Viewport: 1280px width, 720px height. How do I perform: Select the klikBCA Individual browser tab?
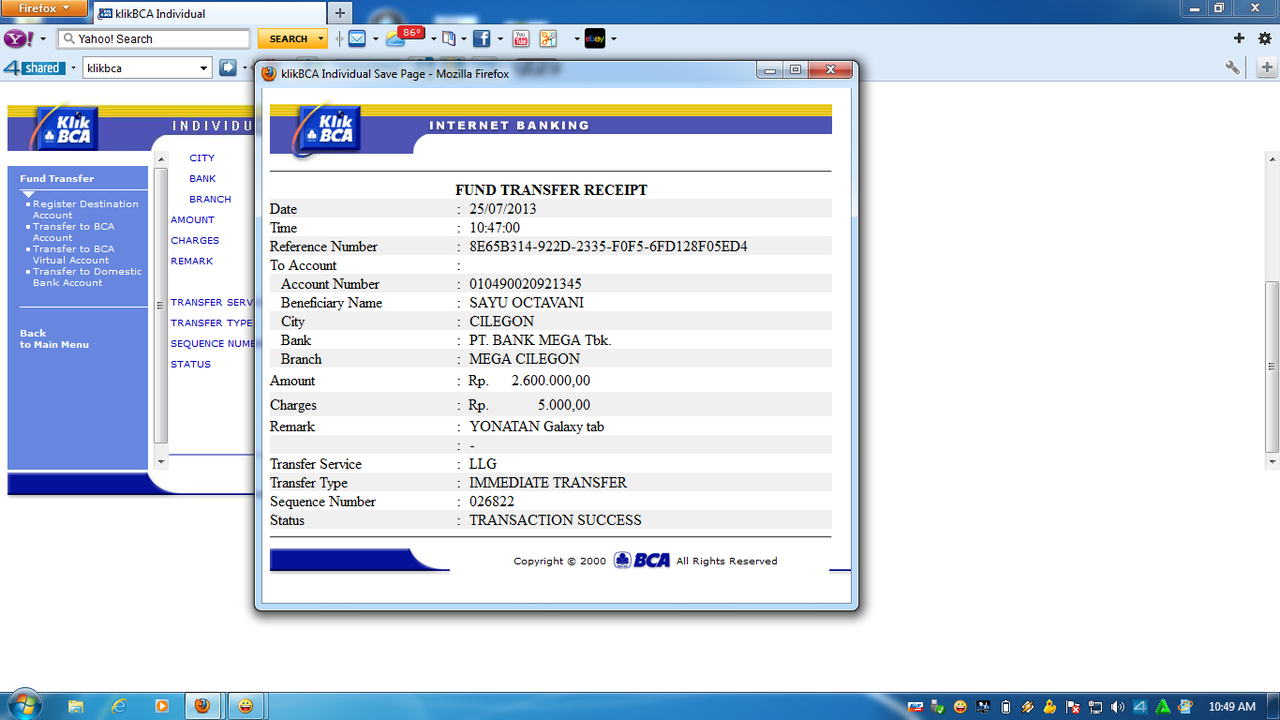click(x=208, y=13)
